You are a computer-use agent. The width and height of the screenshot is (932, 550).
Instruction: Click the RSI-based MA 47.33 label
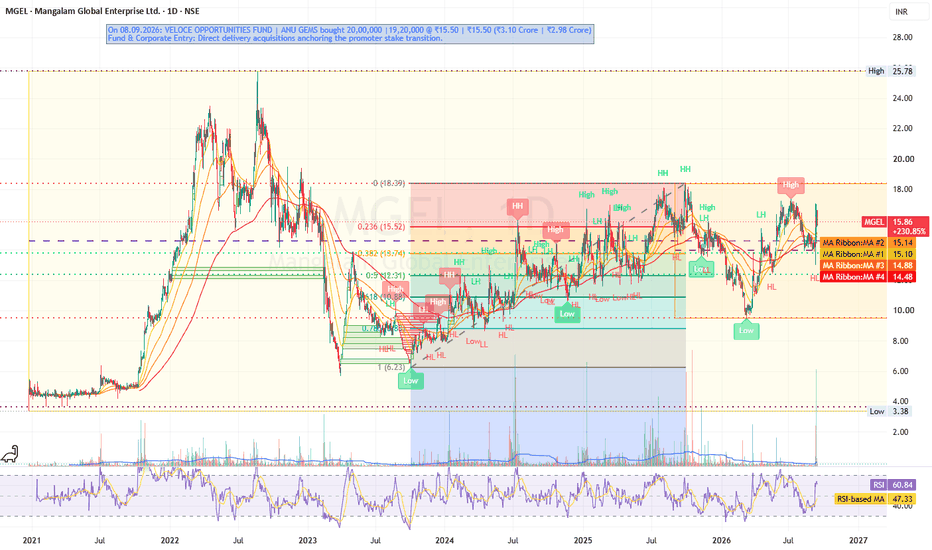(x=875, y=499)
